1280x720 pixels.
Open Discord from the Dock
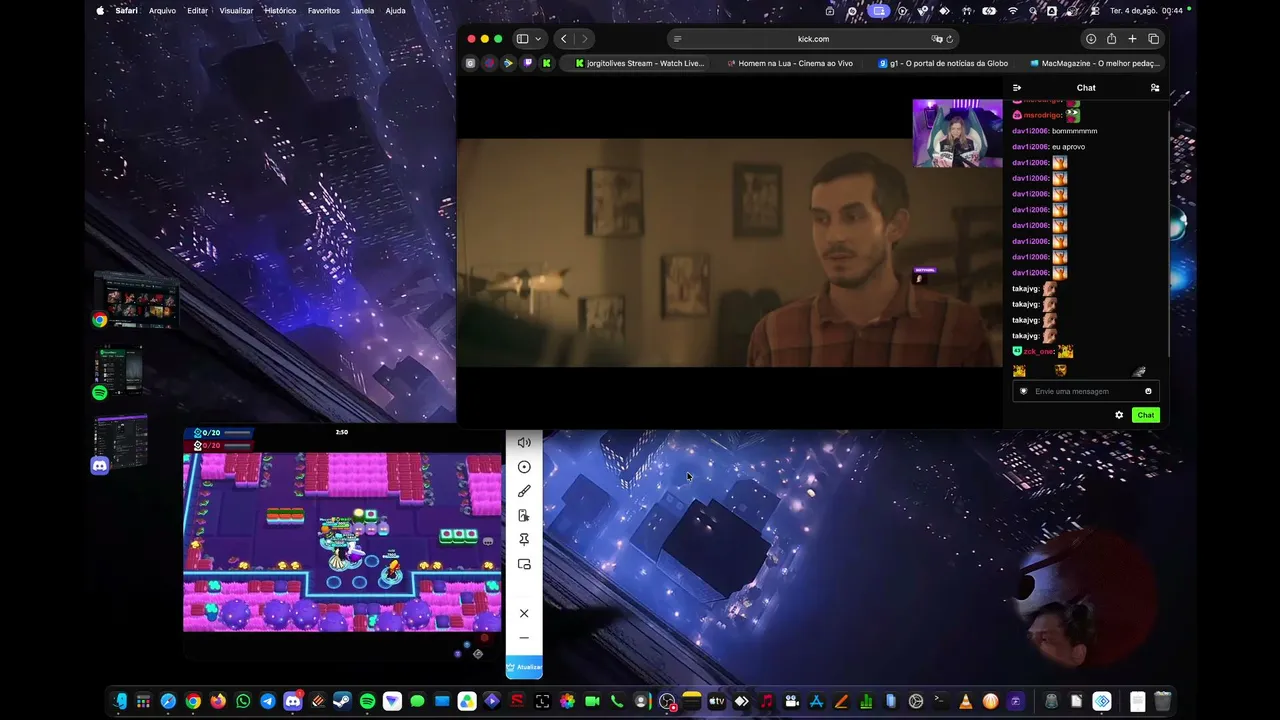click(x=293, y=701)
